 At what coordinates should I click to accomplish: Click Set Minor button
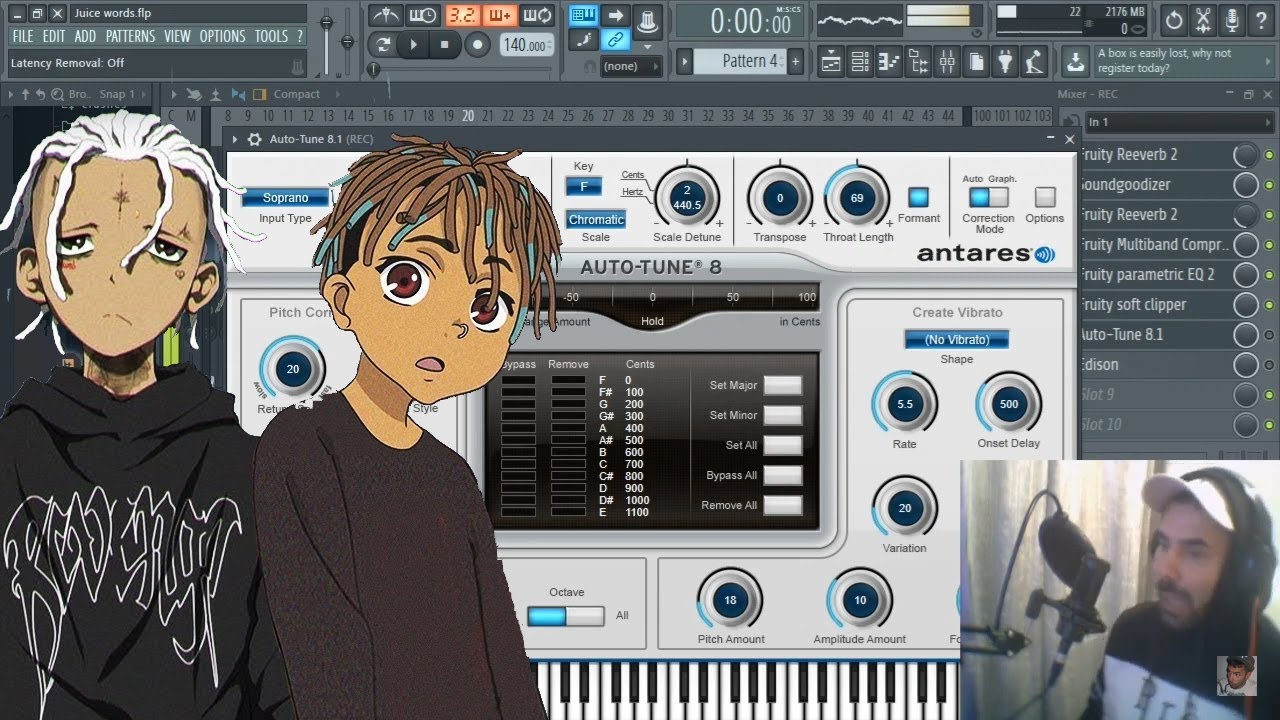tap(783, 415)
